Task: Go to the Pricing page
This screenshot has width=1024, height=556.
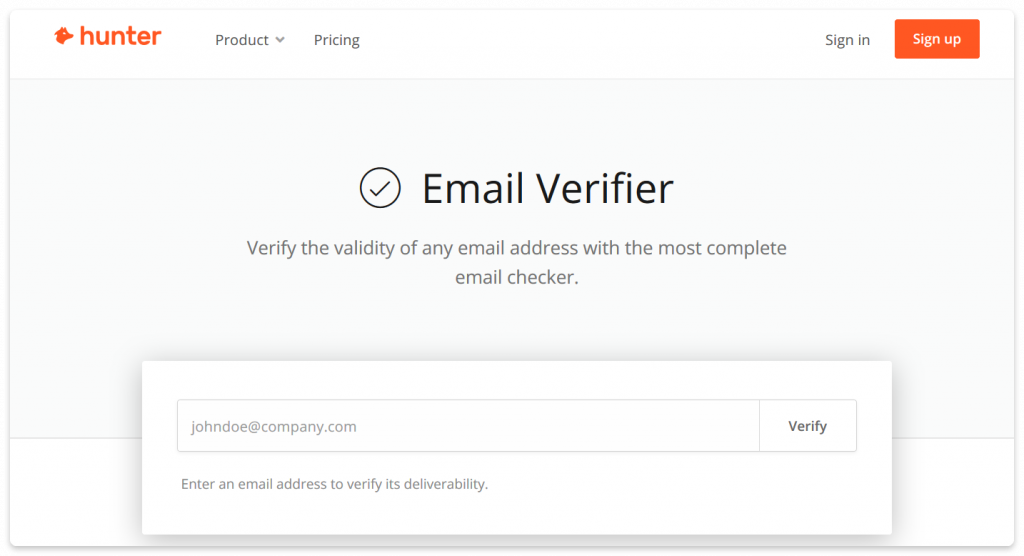Action: click(336, 40)
